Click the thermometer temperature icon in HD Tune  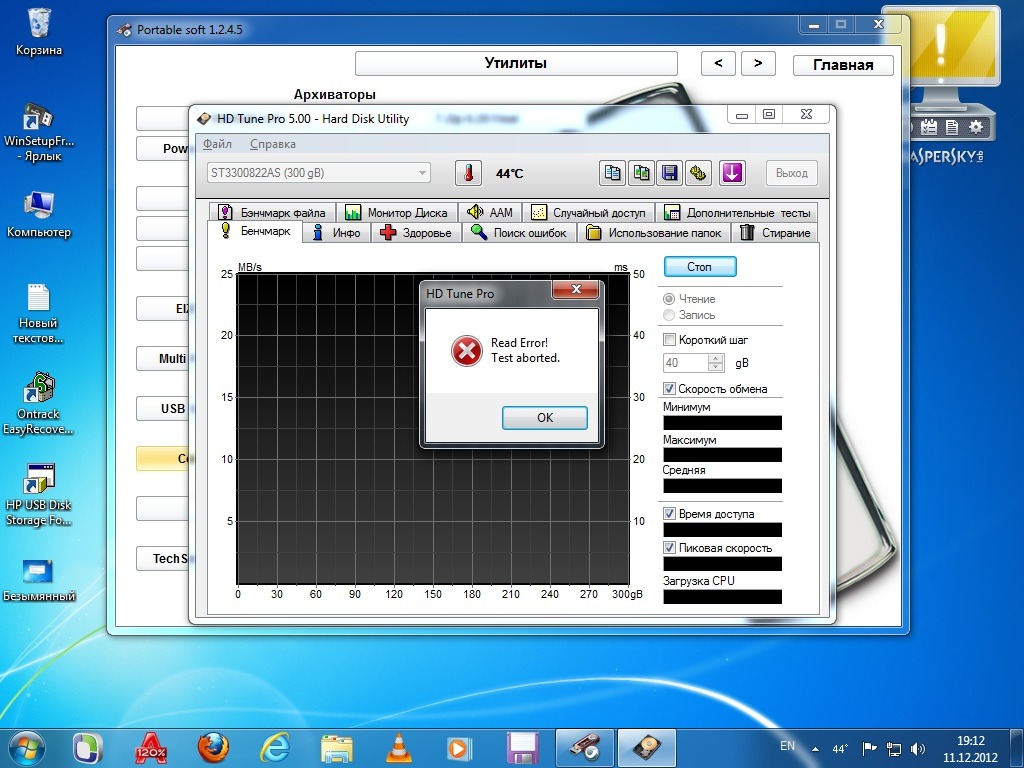pos(468,173)
